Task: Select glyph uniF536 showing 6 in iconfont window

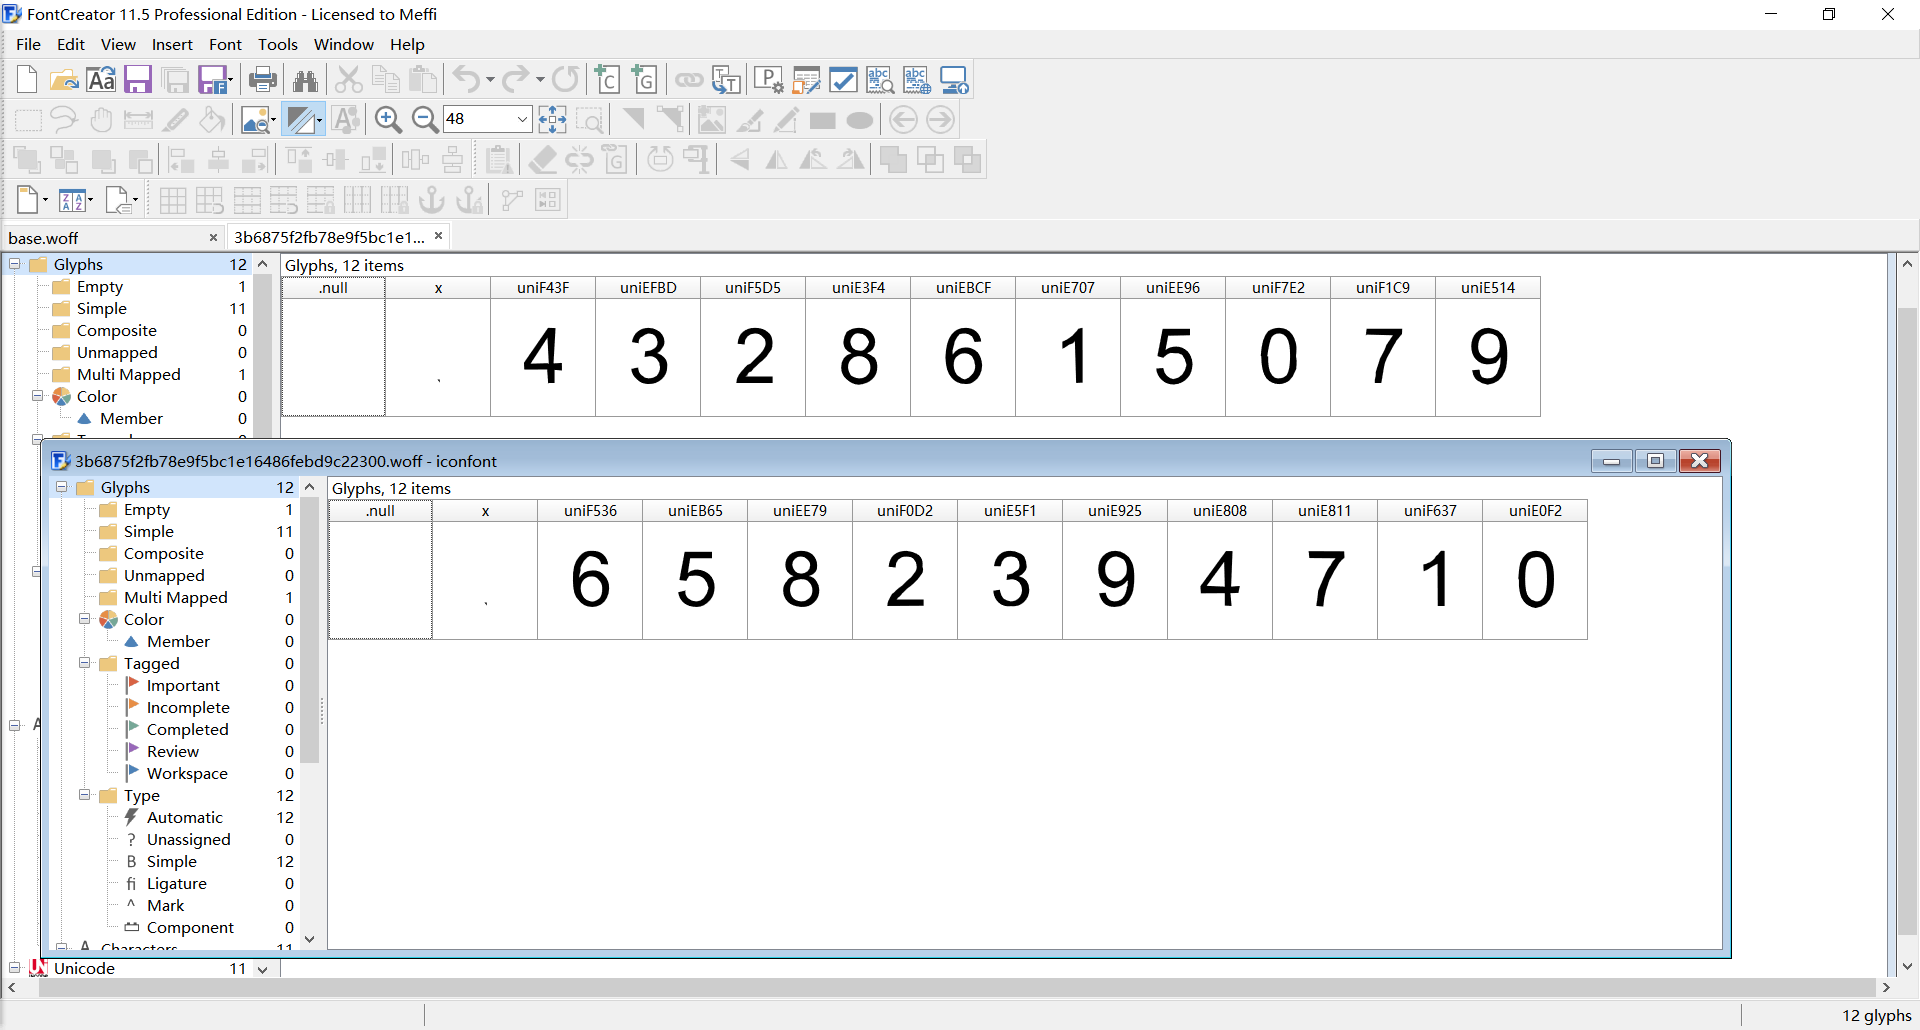Action: point(590,569)
